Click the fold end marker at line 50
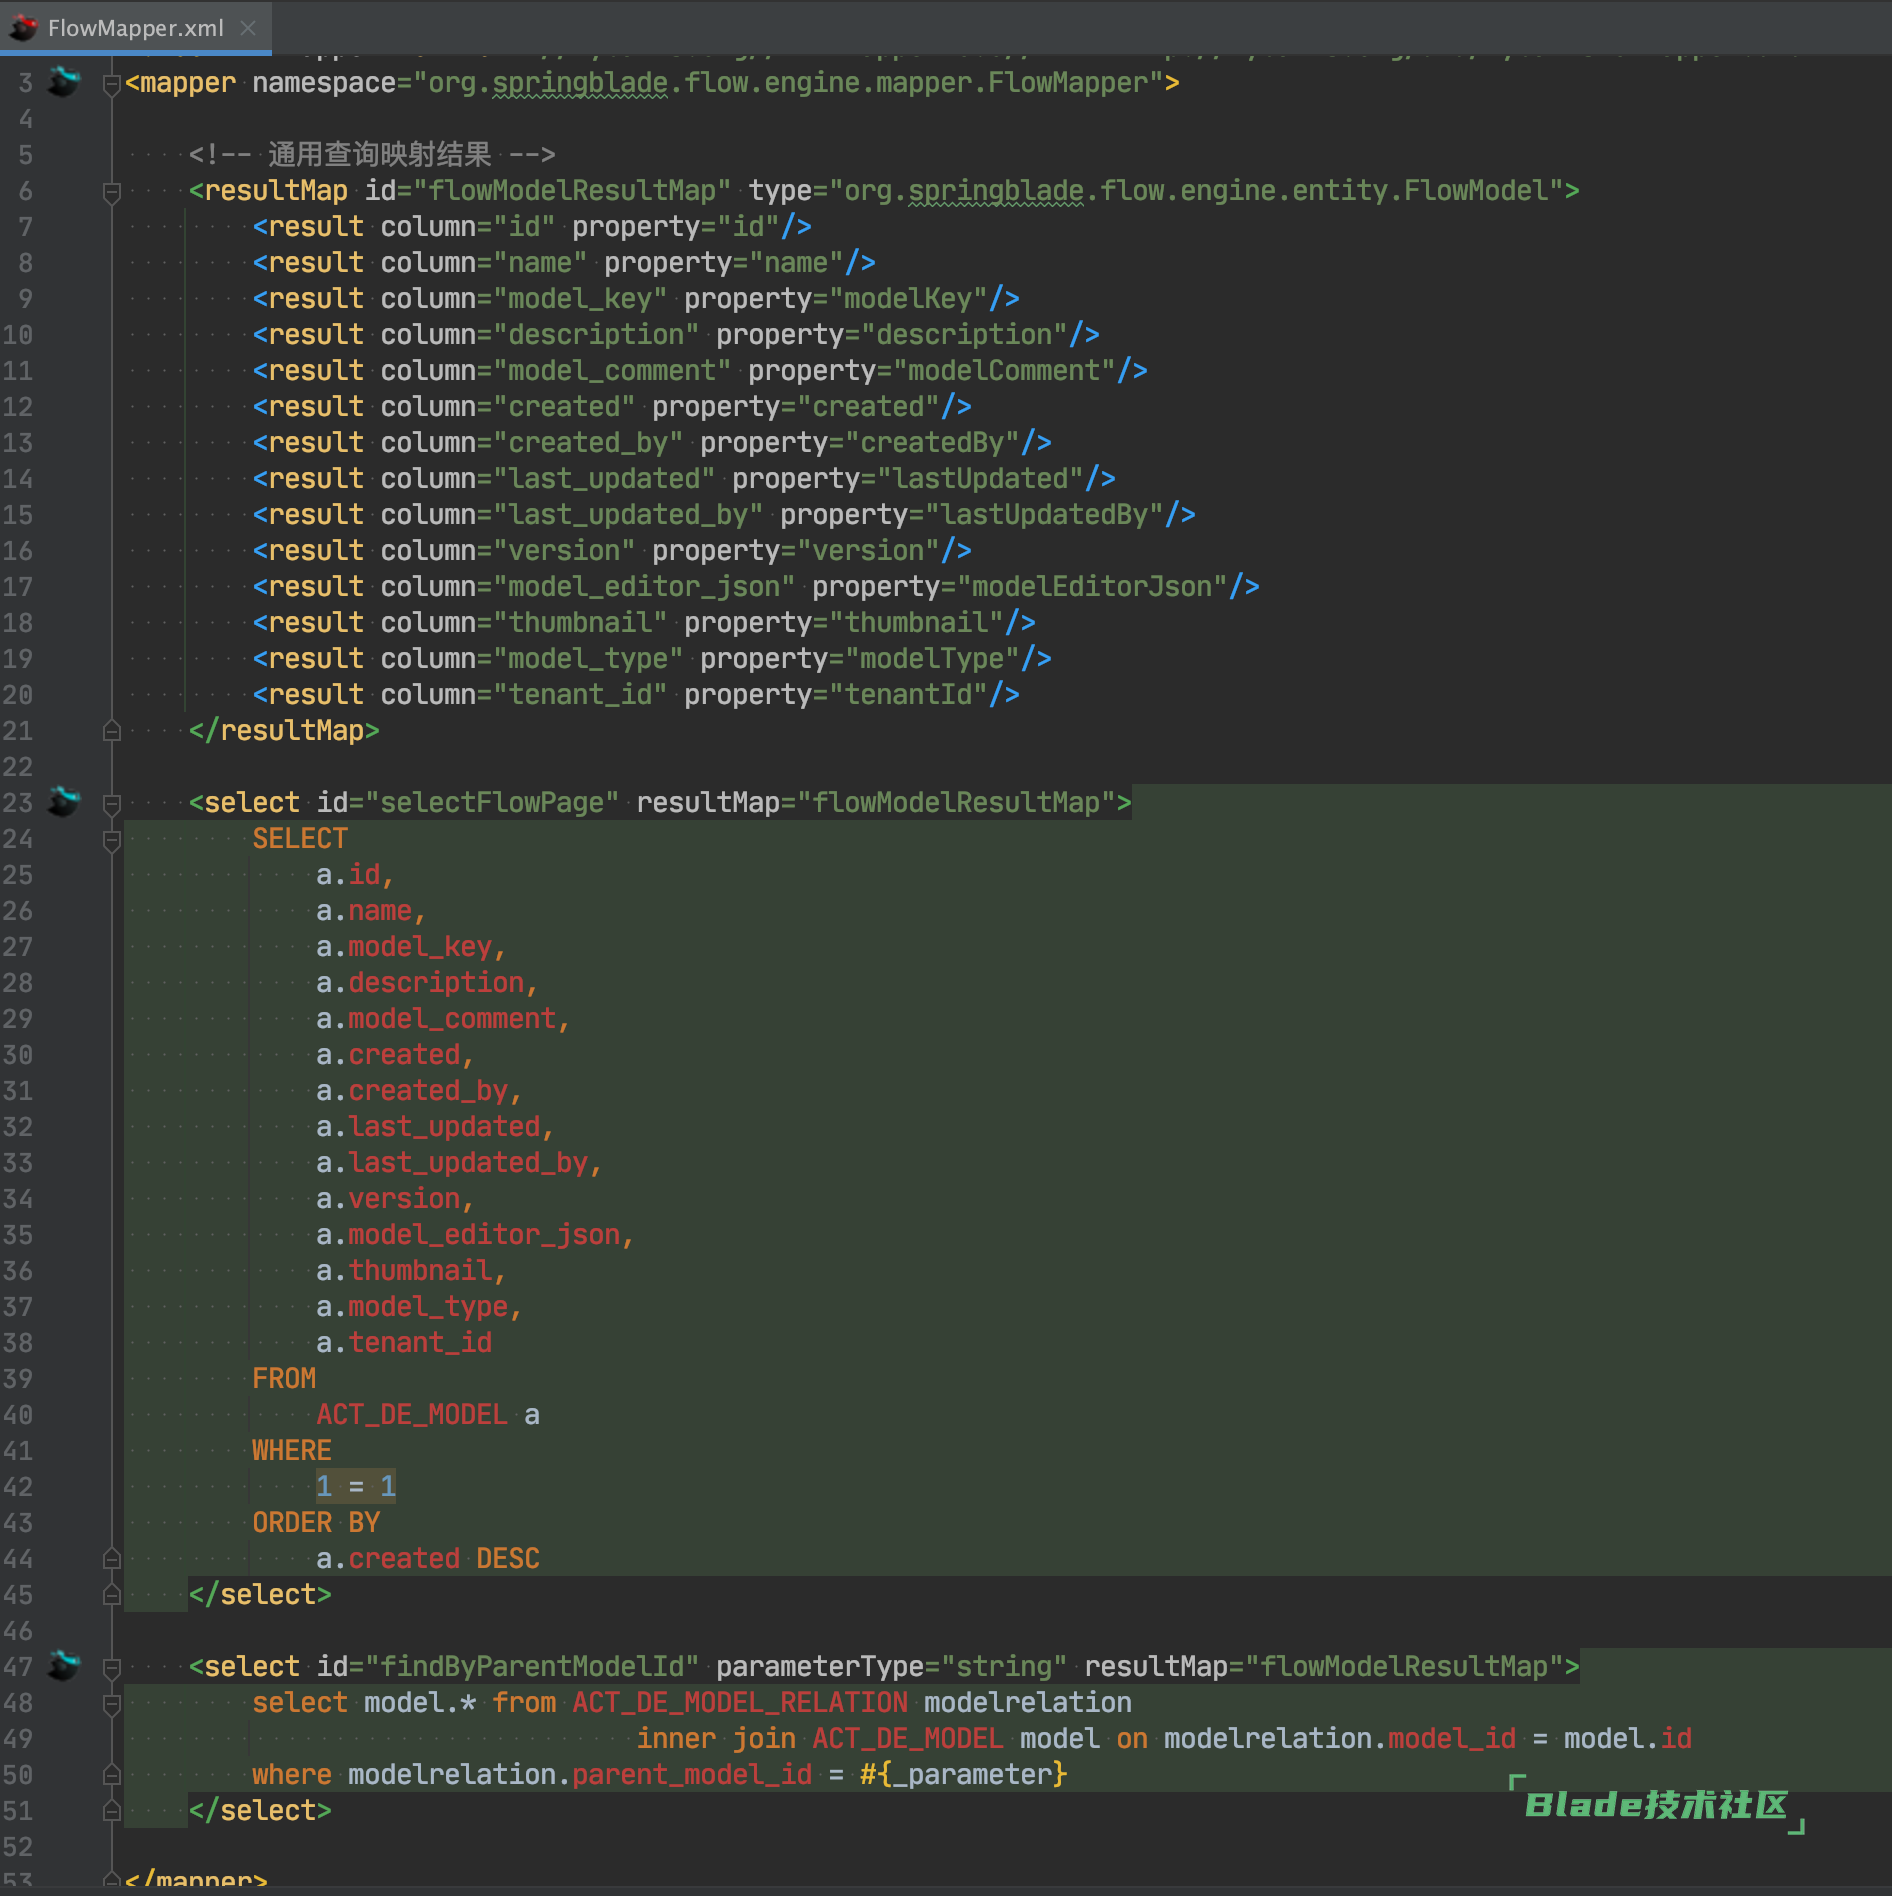The image size is (1892, 1896). (112, 1775)
